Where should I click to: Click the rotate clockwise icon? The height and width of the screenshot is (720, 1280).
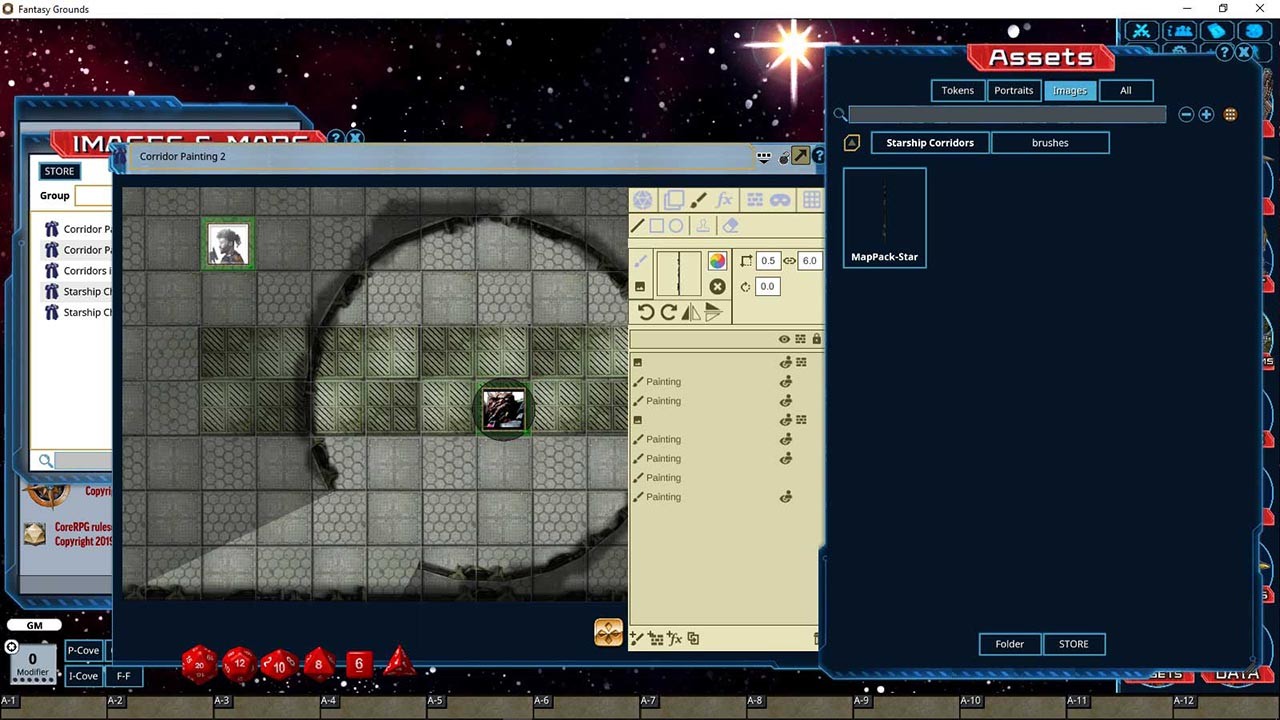tap(668, 312)
